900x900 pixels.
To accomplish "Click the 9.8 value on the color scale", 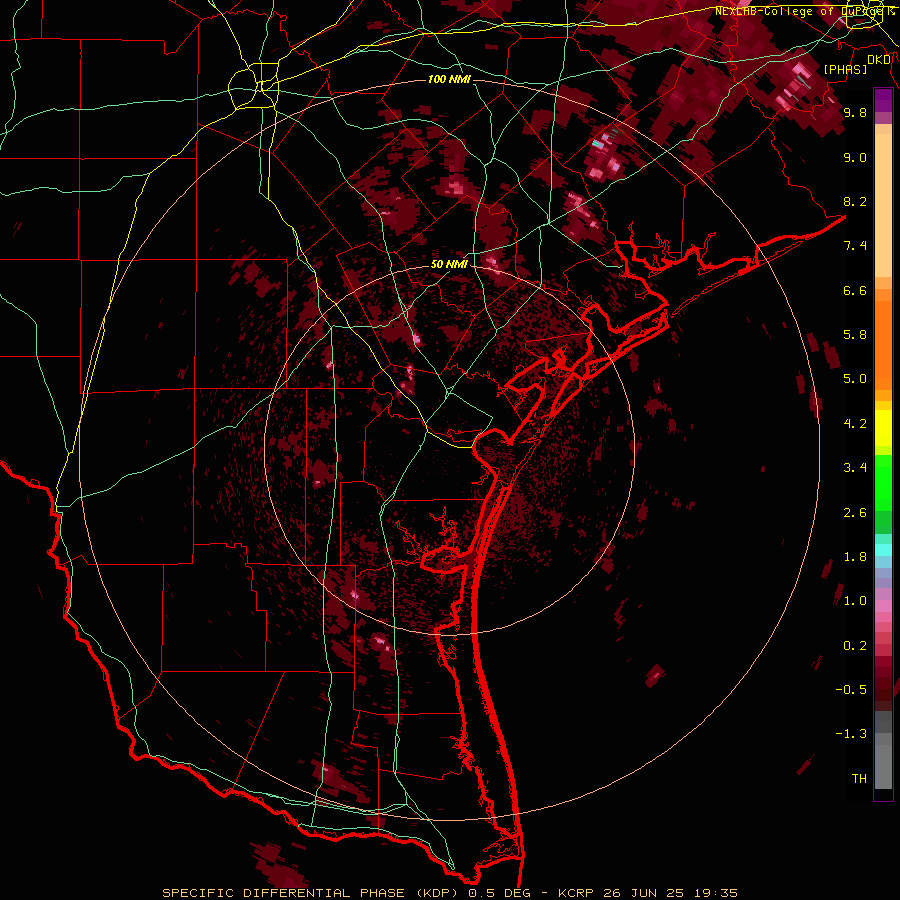I will point(855,112).
